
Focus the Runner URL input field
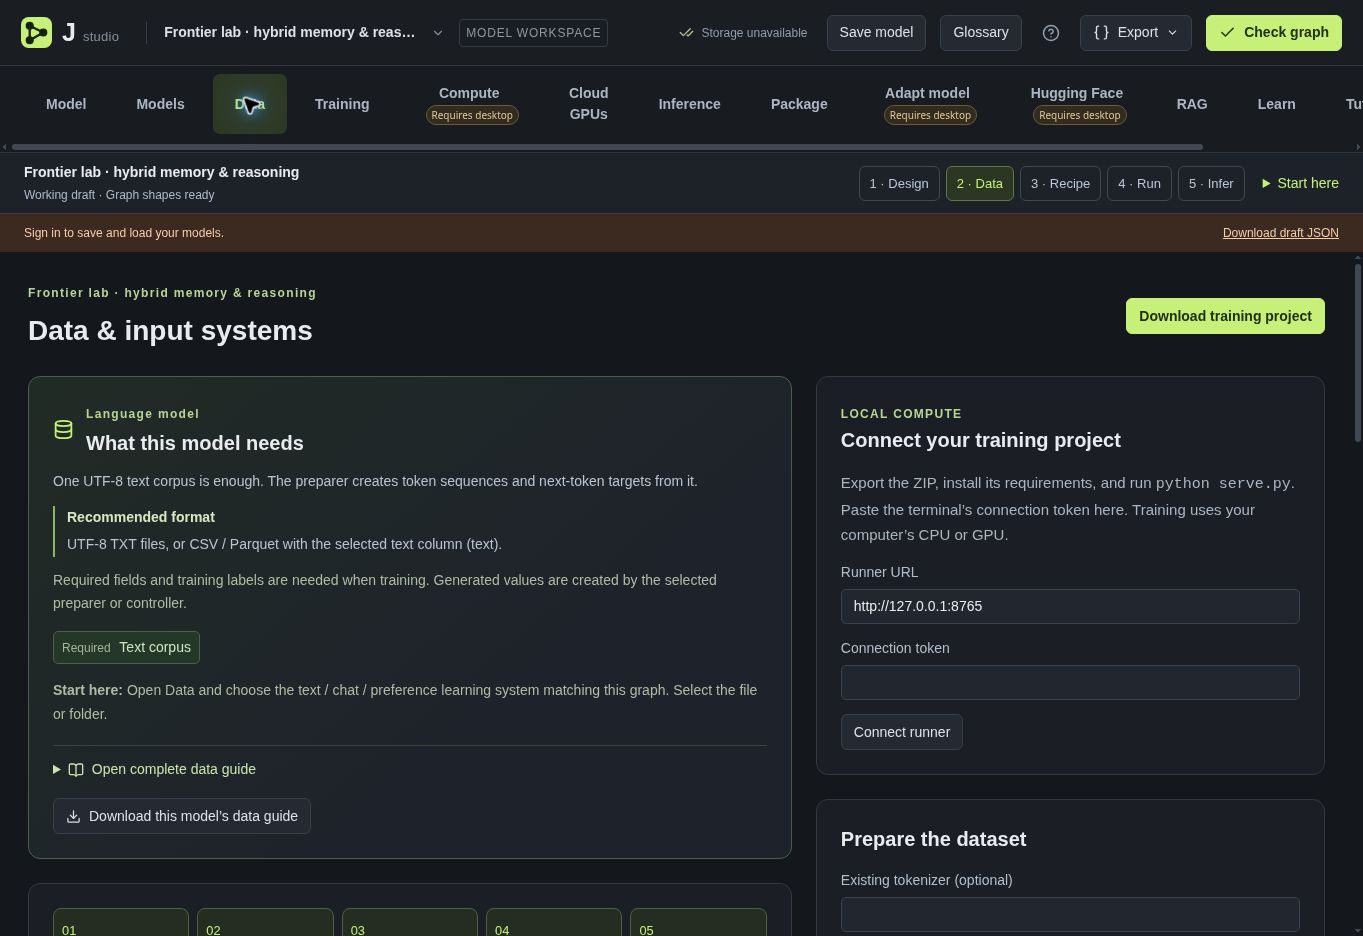coord(1070,606)
